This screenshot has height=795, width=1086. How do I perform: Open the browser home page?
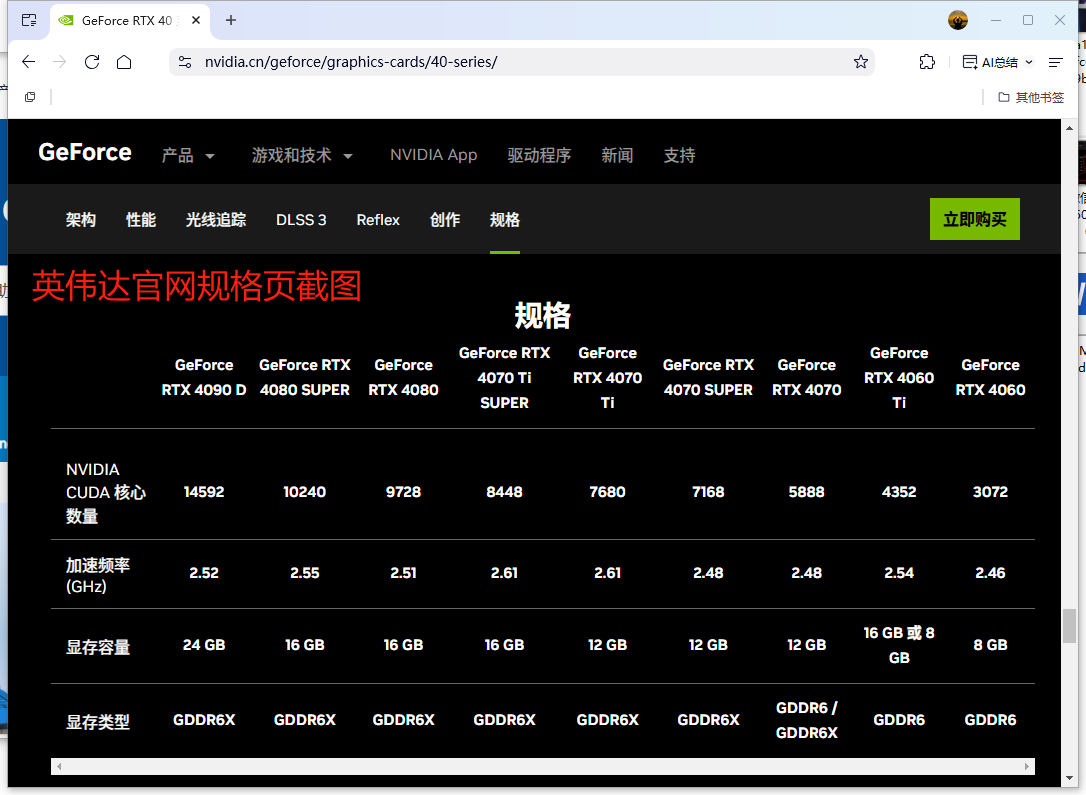[124, 62]
